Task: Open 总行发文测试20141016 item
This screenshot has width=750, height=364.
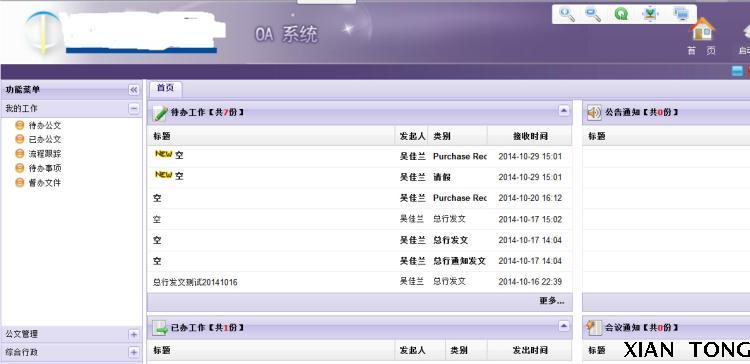Action: coord(195,282)
